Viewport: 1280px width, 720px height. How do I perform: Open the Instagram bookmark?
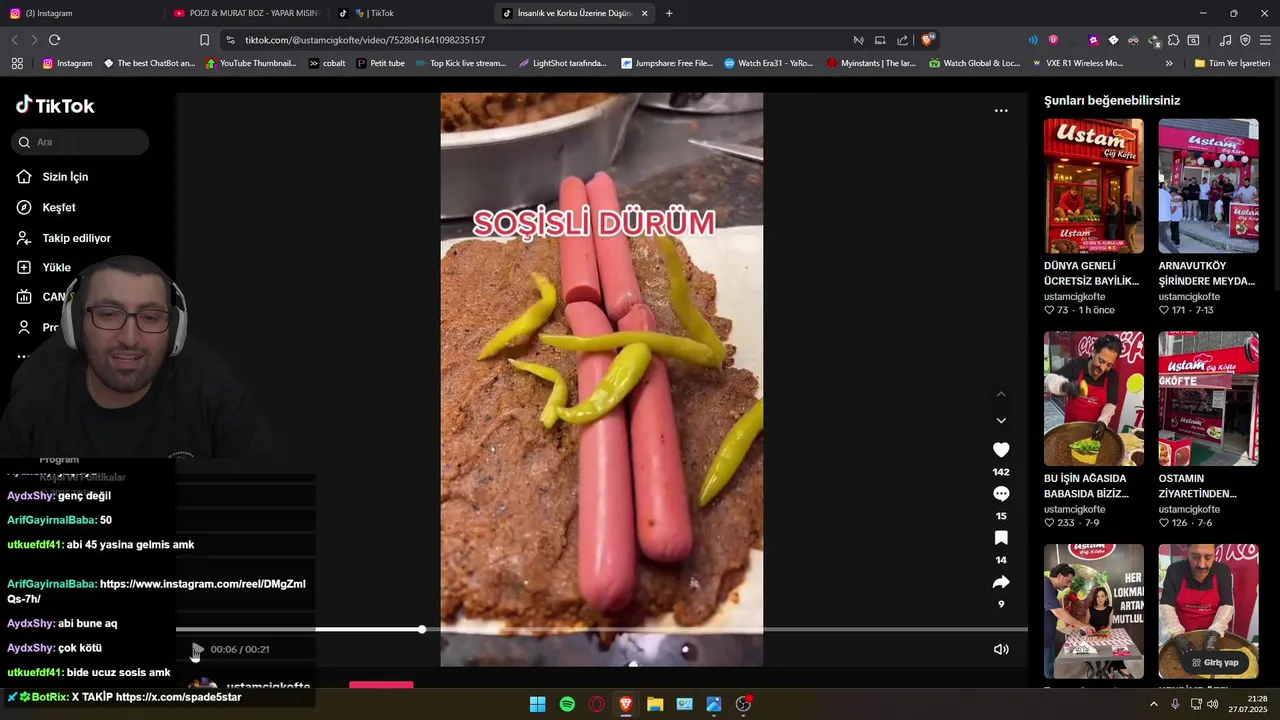coord(67,63)
